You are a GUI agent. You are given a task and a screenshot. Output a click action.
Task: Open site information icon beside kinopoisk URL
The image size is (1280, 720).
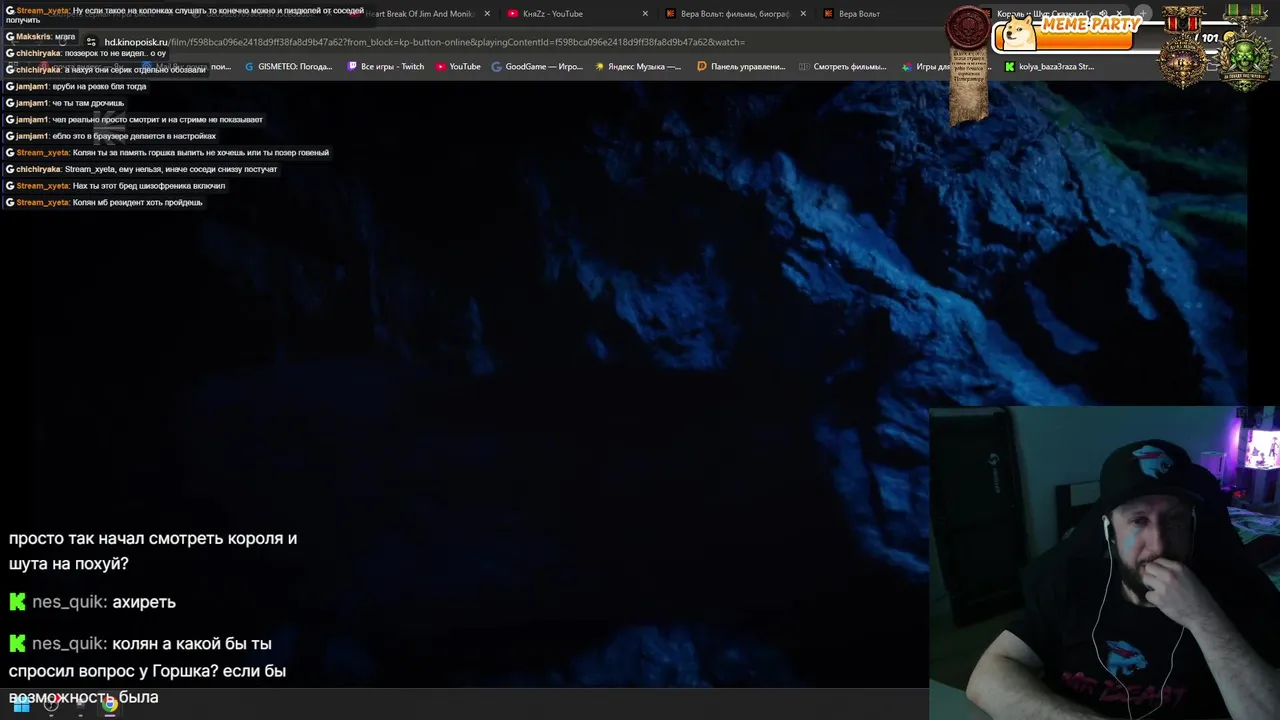[91, 42]
